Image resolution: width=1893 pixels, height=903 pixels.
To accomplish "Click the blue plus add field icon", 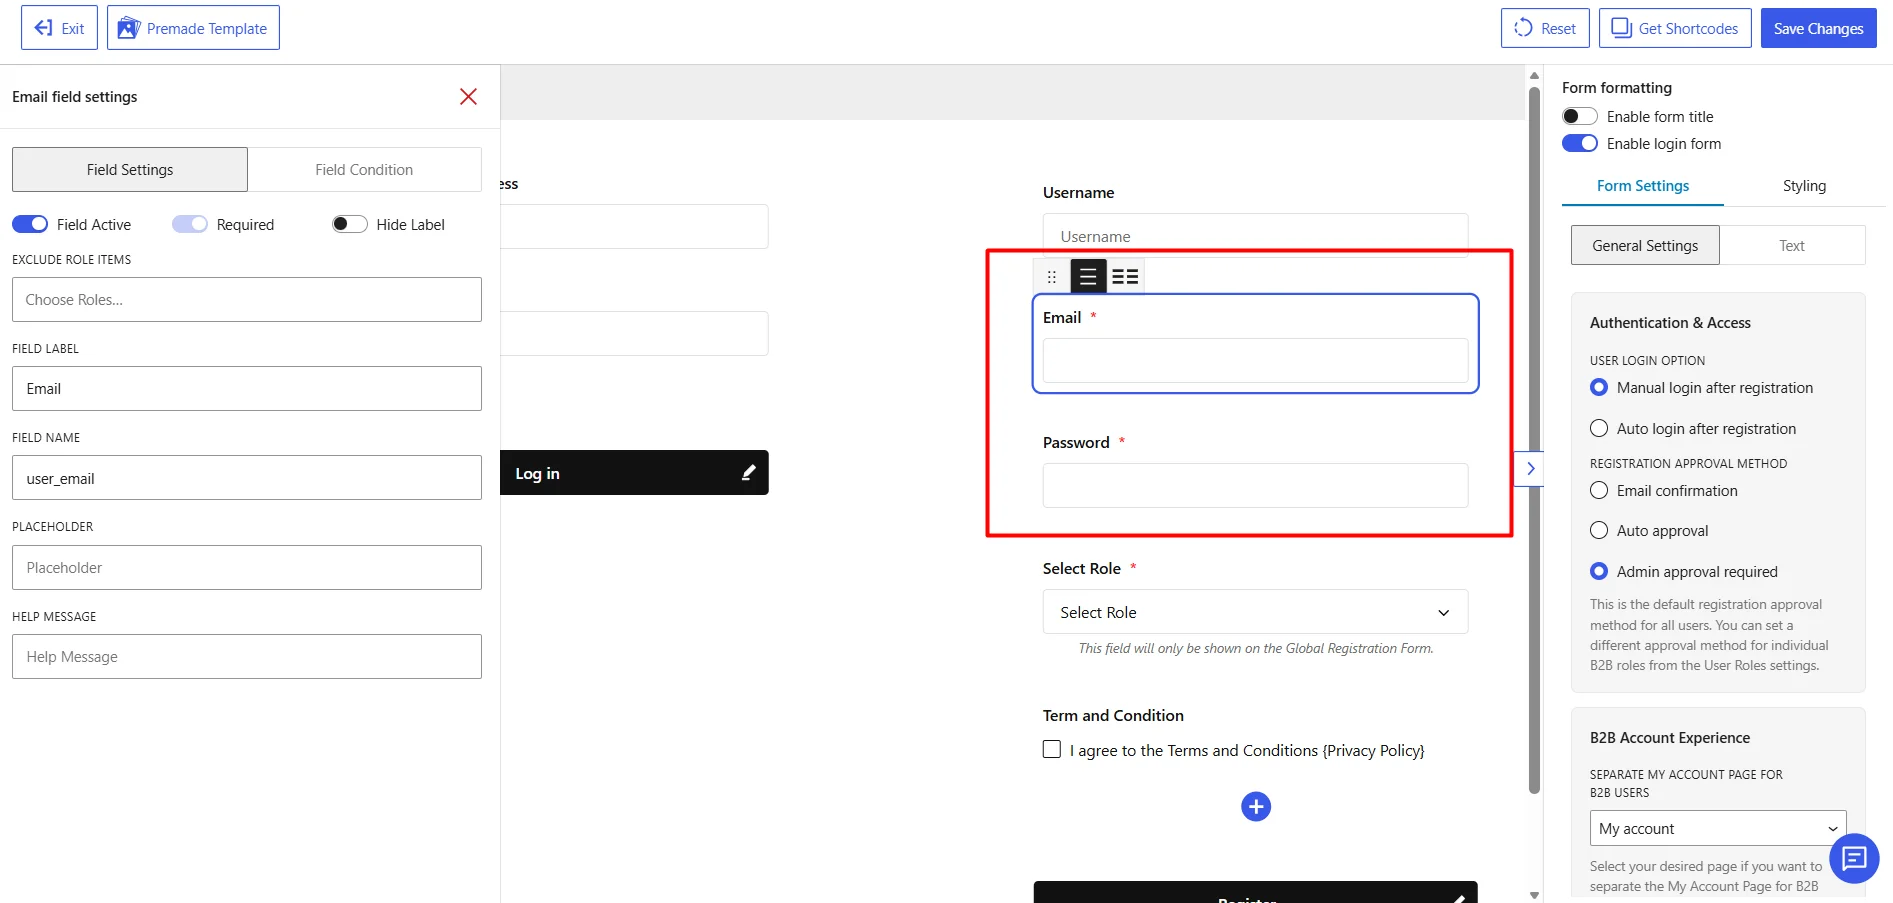I will tap(1256, 806).
